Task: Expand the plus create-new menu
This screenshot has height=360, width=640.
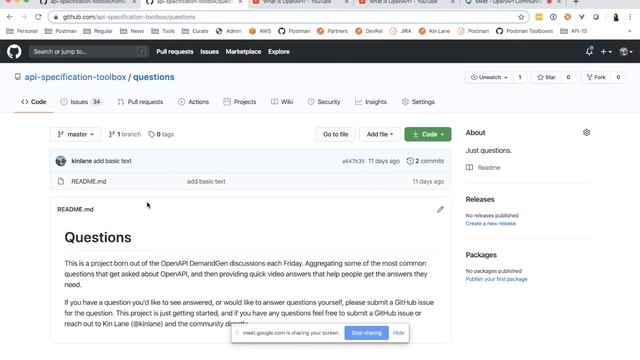Action: click(606, 52)
